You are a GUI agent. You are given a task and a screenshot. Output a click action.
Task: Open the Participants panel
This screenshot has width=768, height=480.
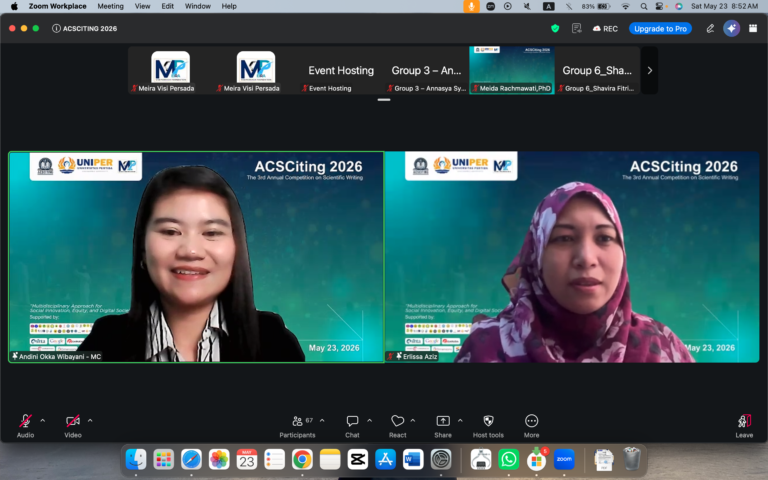297,425
